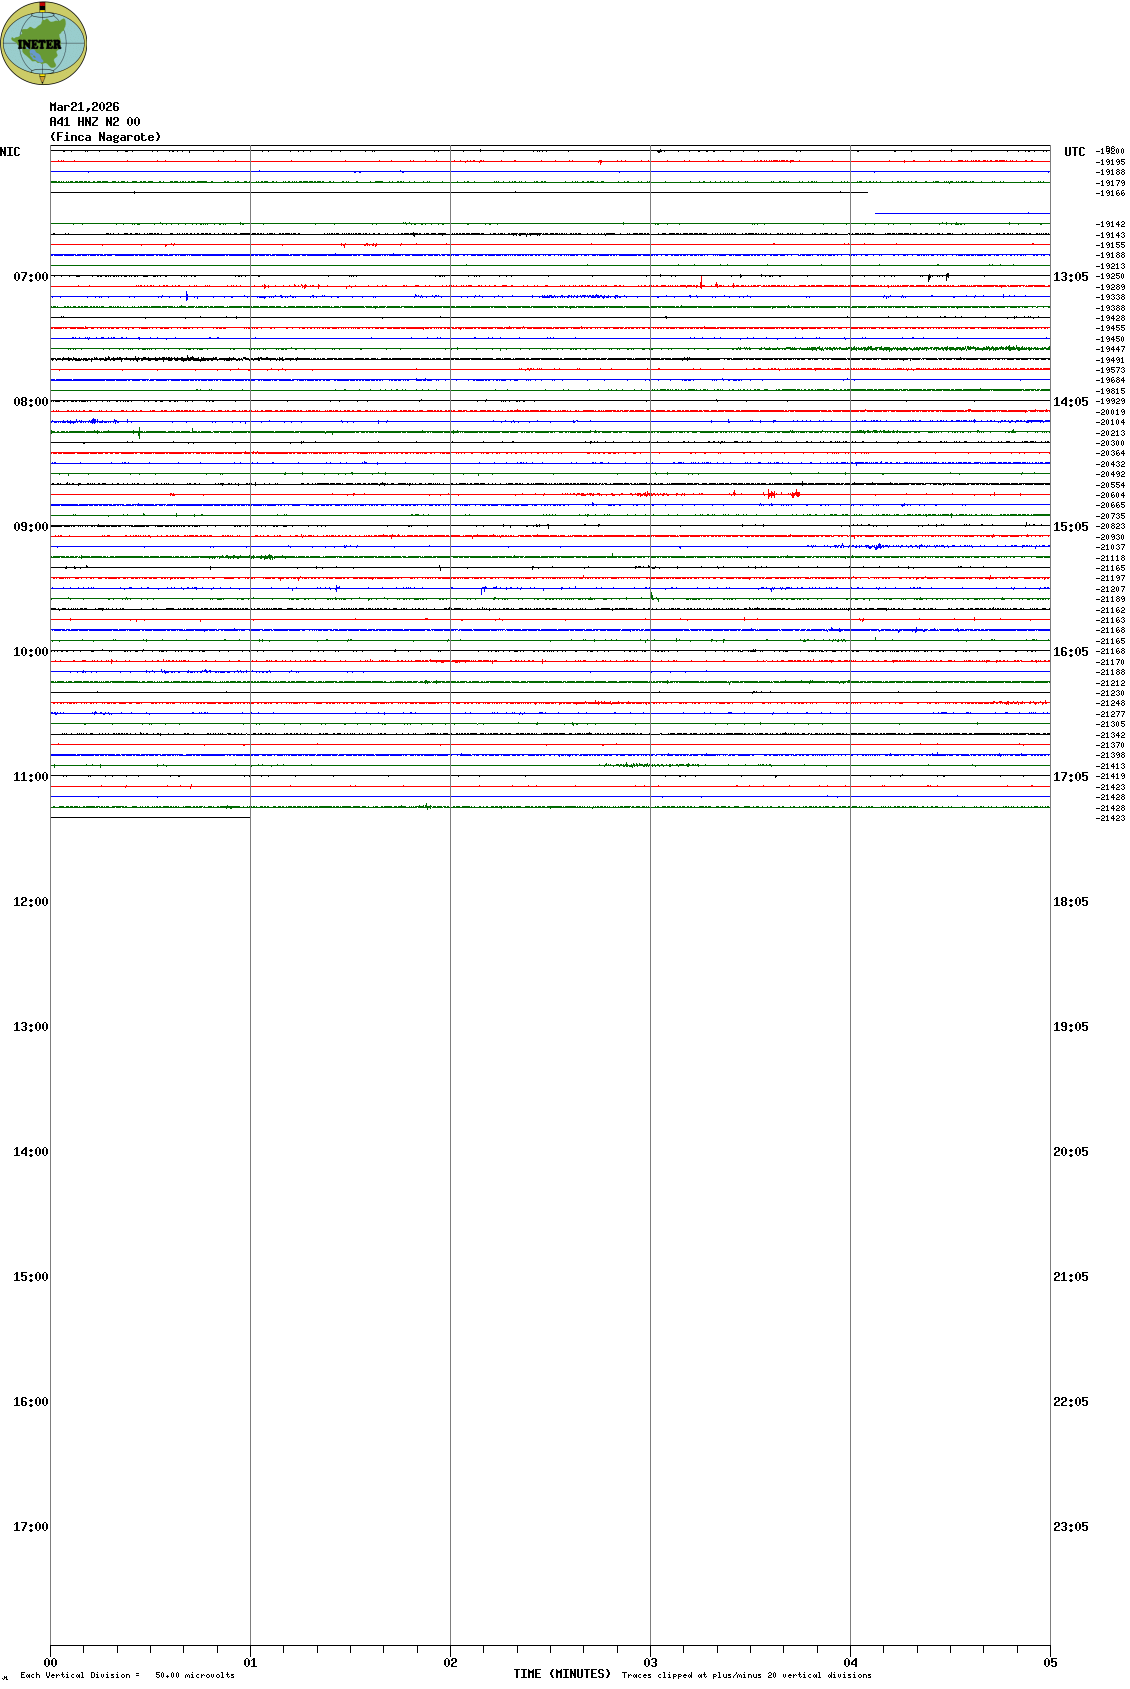Pick the 14:00 local time marker
The width and height of the screenshot is (1130, 1689).
point(30,1152)
